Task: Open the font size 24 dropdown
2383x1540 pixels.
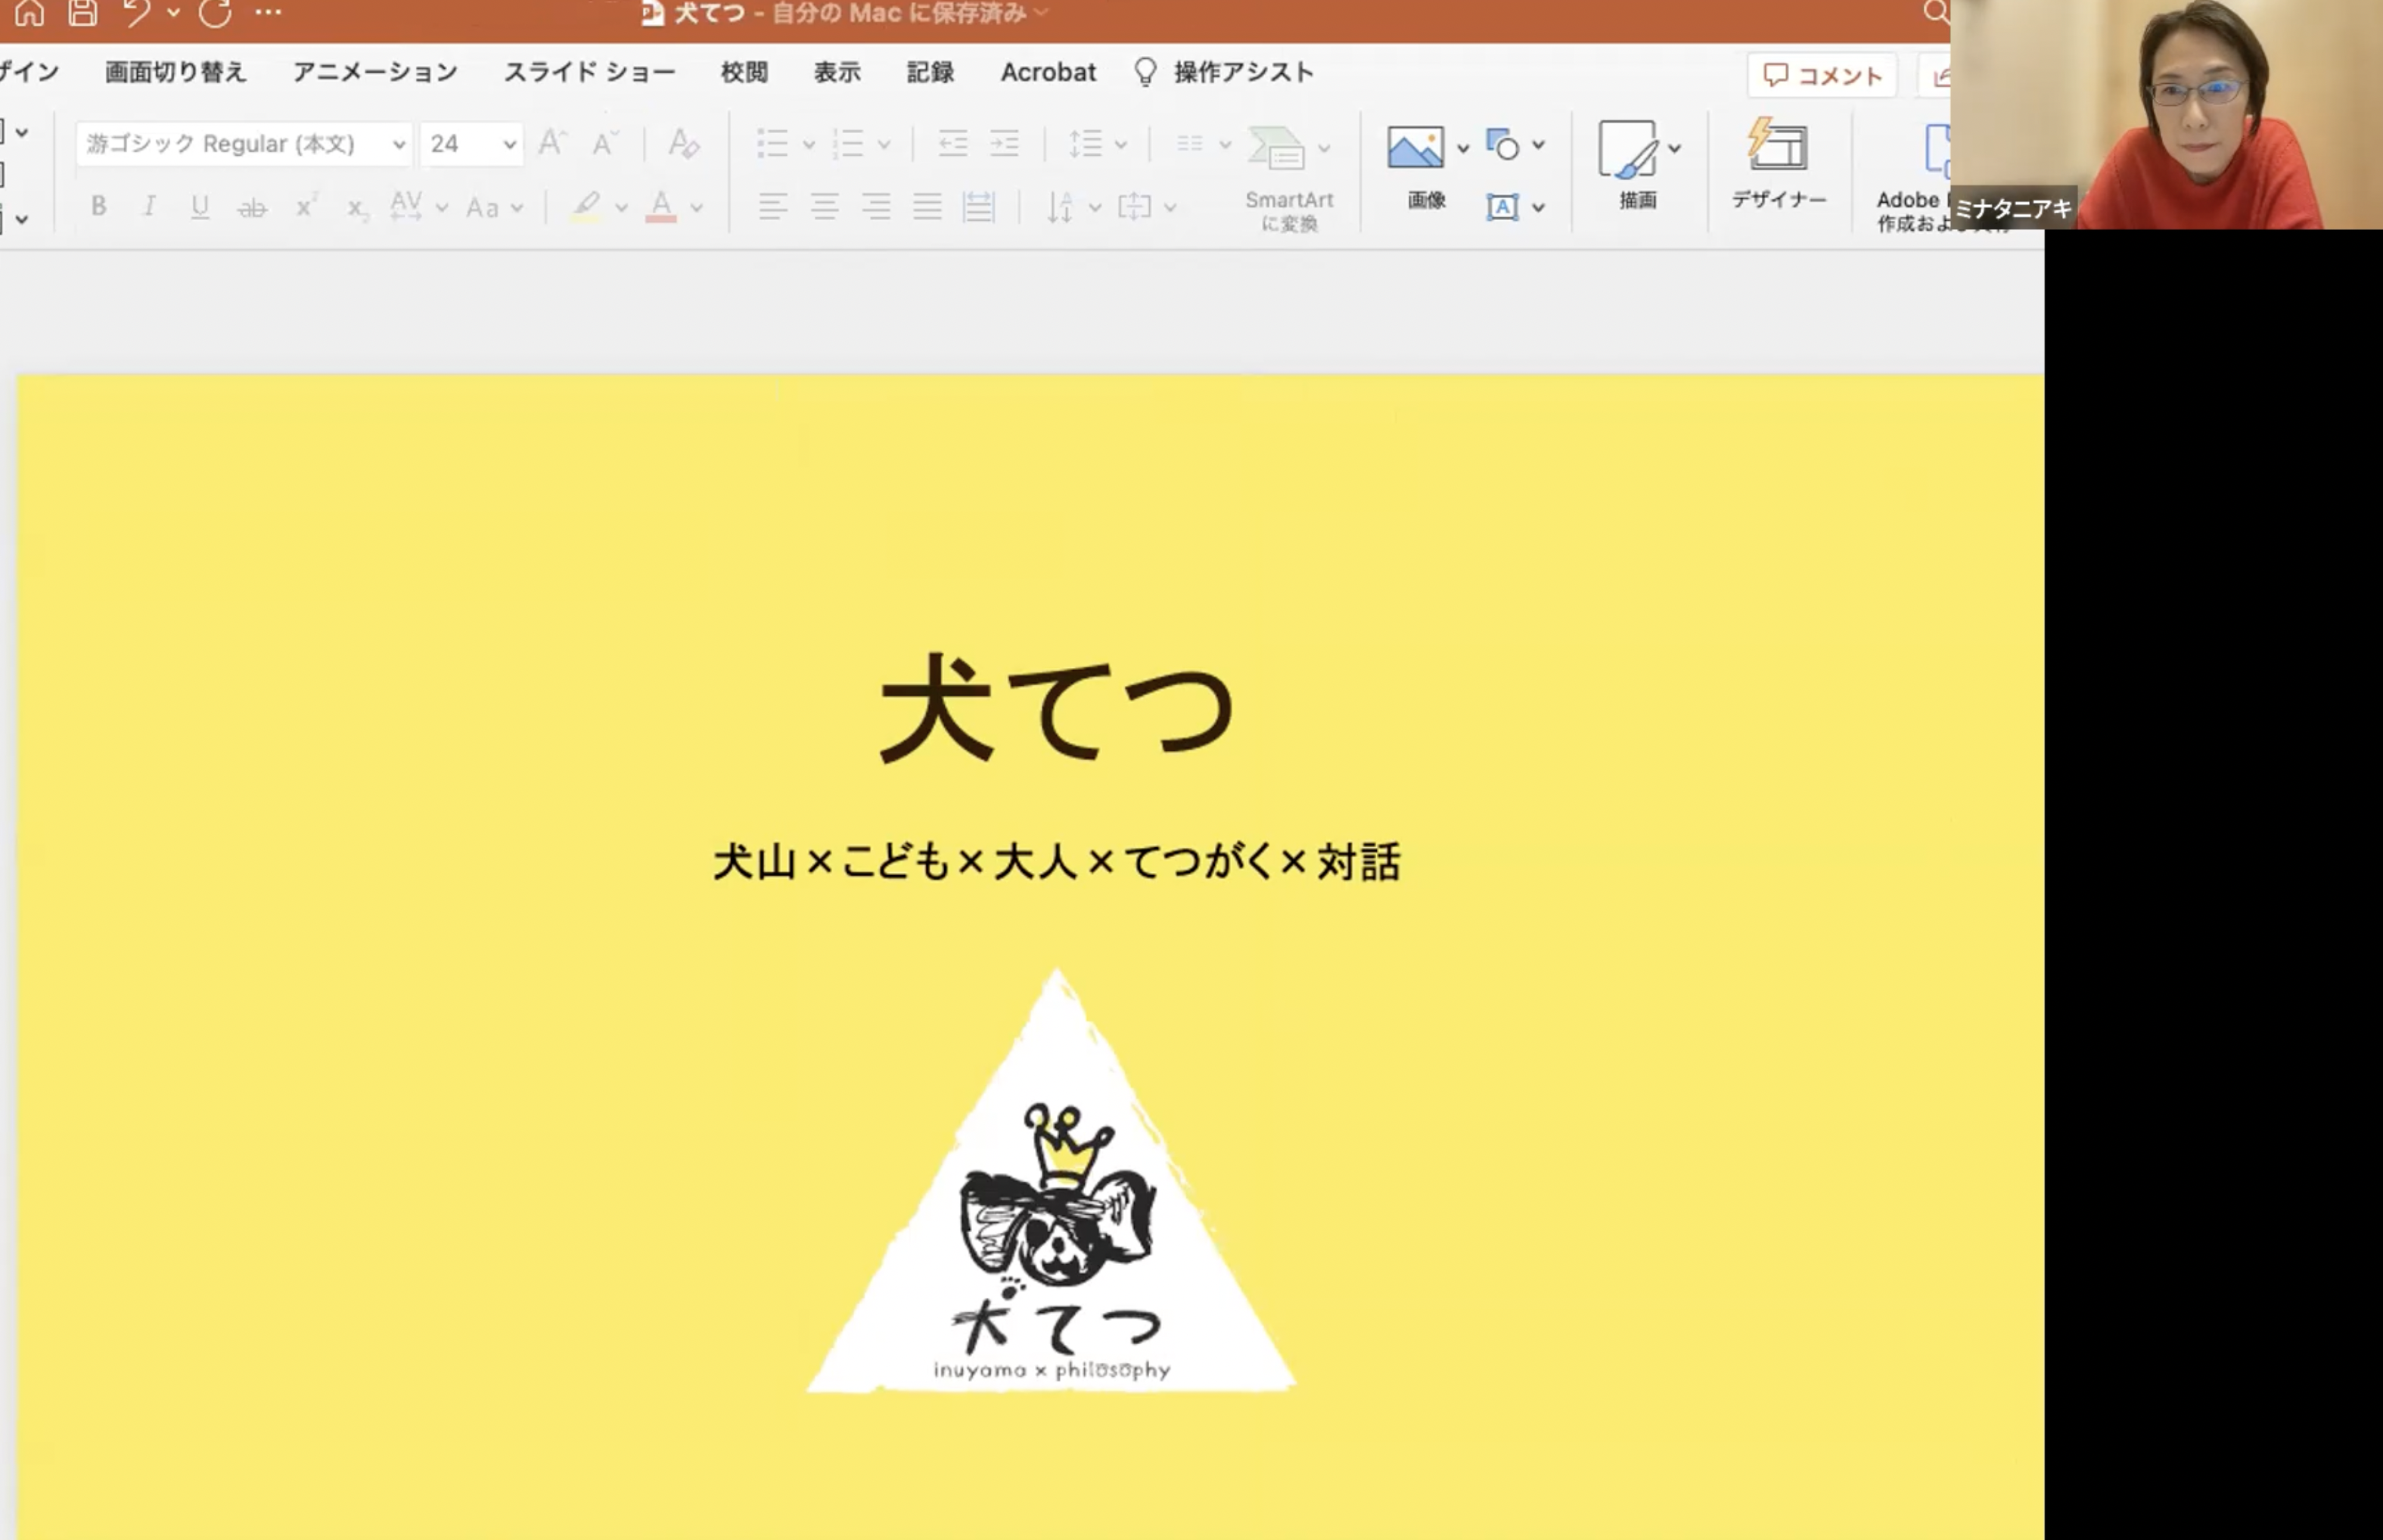Action: coord(509,145)
